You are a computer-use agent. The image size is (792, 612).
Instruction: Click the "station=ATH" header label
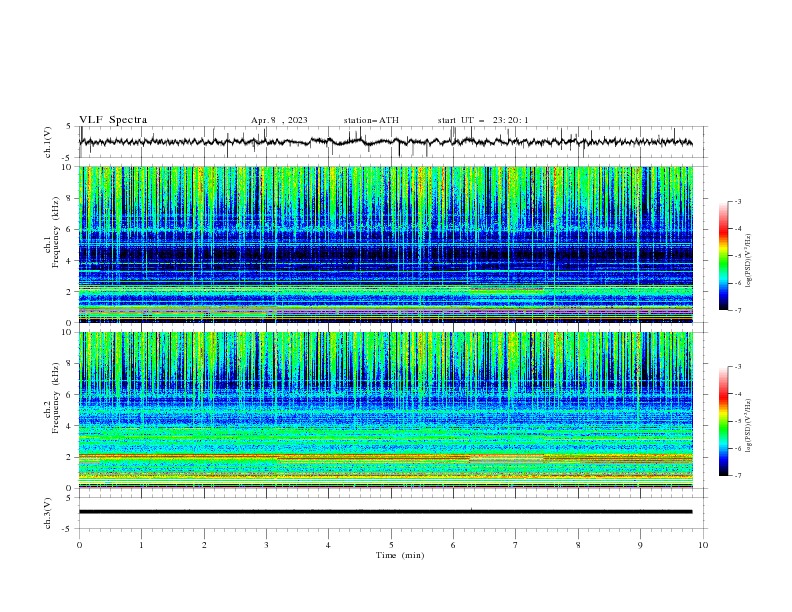pos(371,120)
